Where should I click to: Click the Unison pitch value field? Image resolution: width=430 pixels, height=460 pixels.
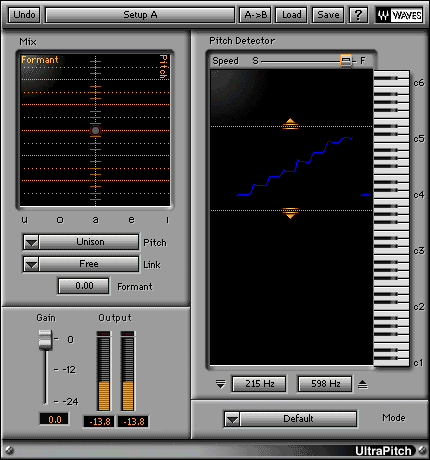click(89, 242)
